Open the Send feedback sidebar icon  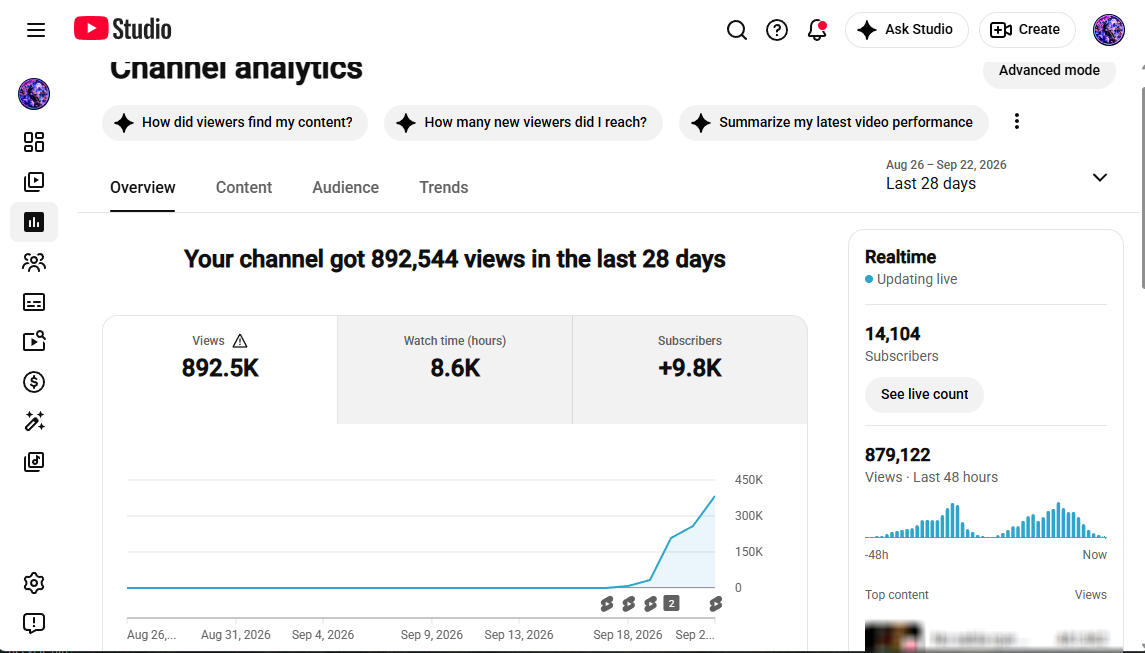[x=34, y=623]
